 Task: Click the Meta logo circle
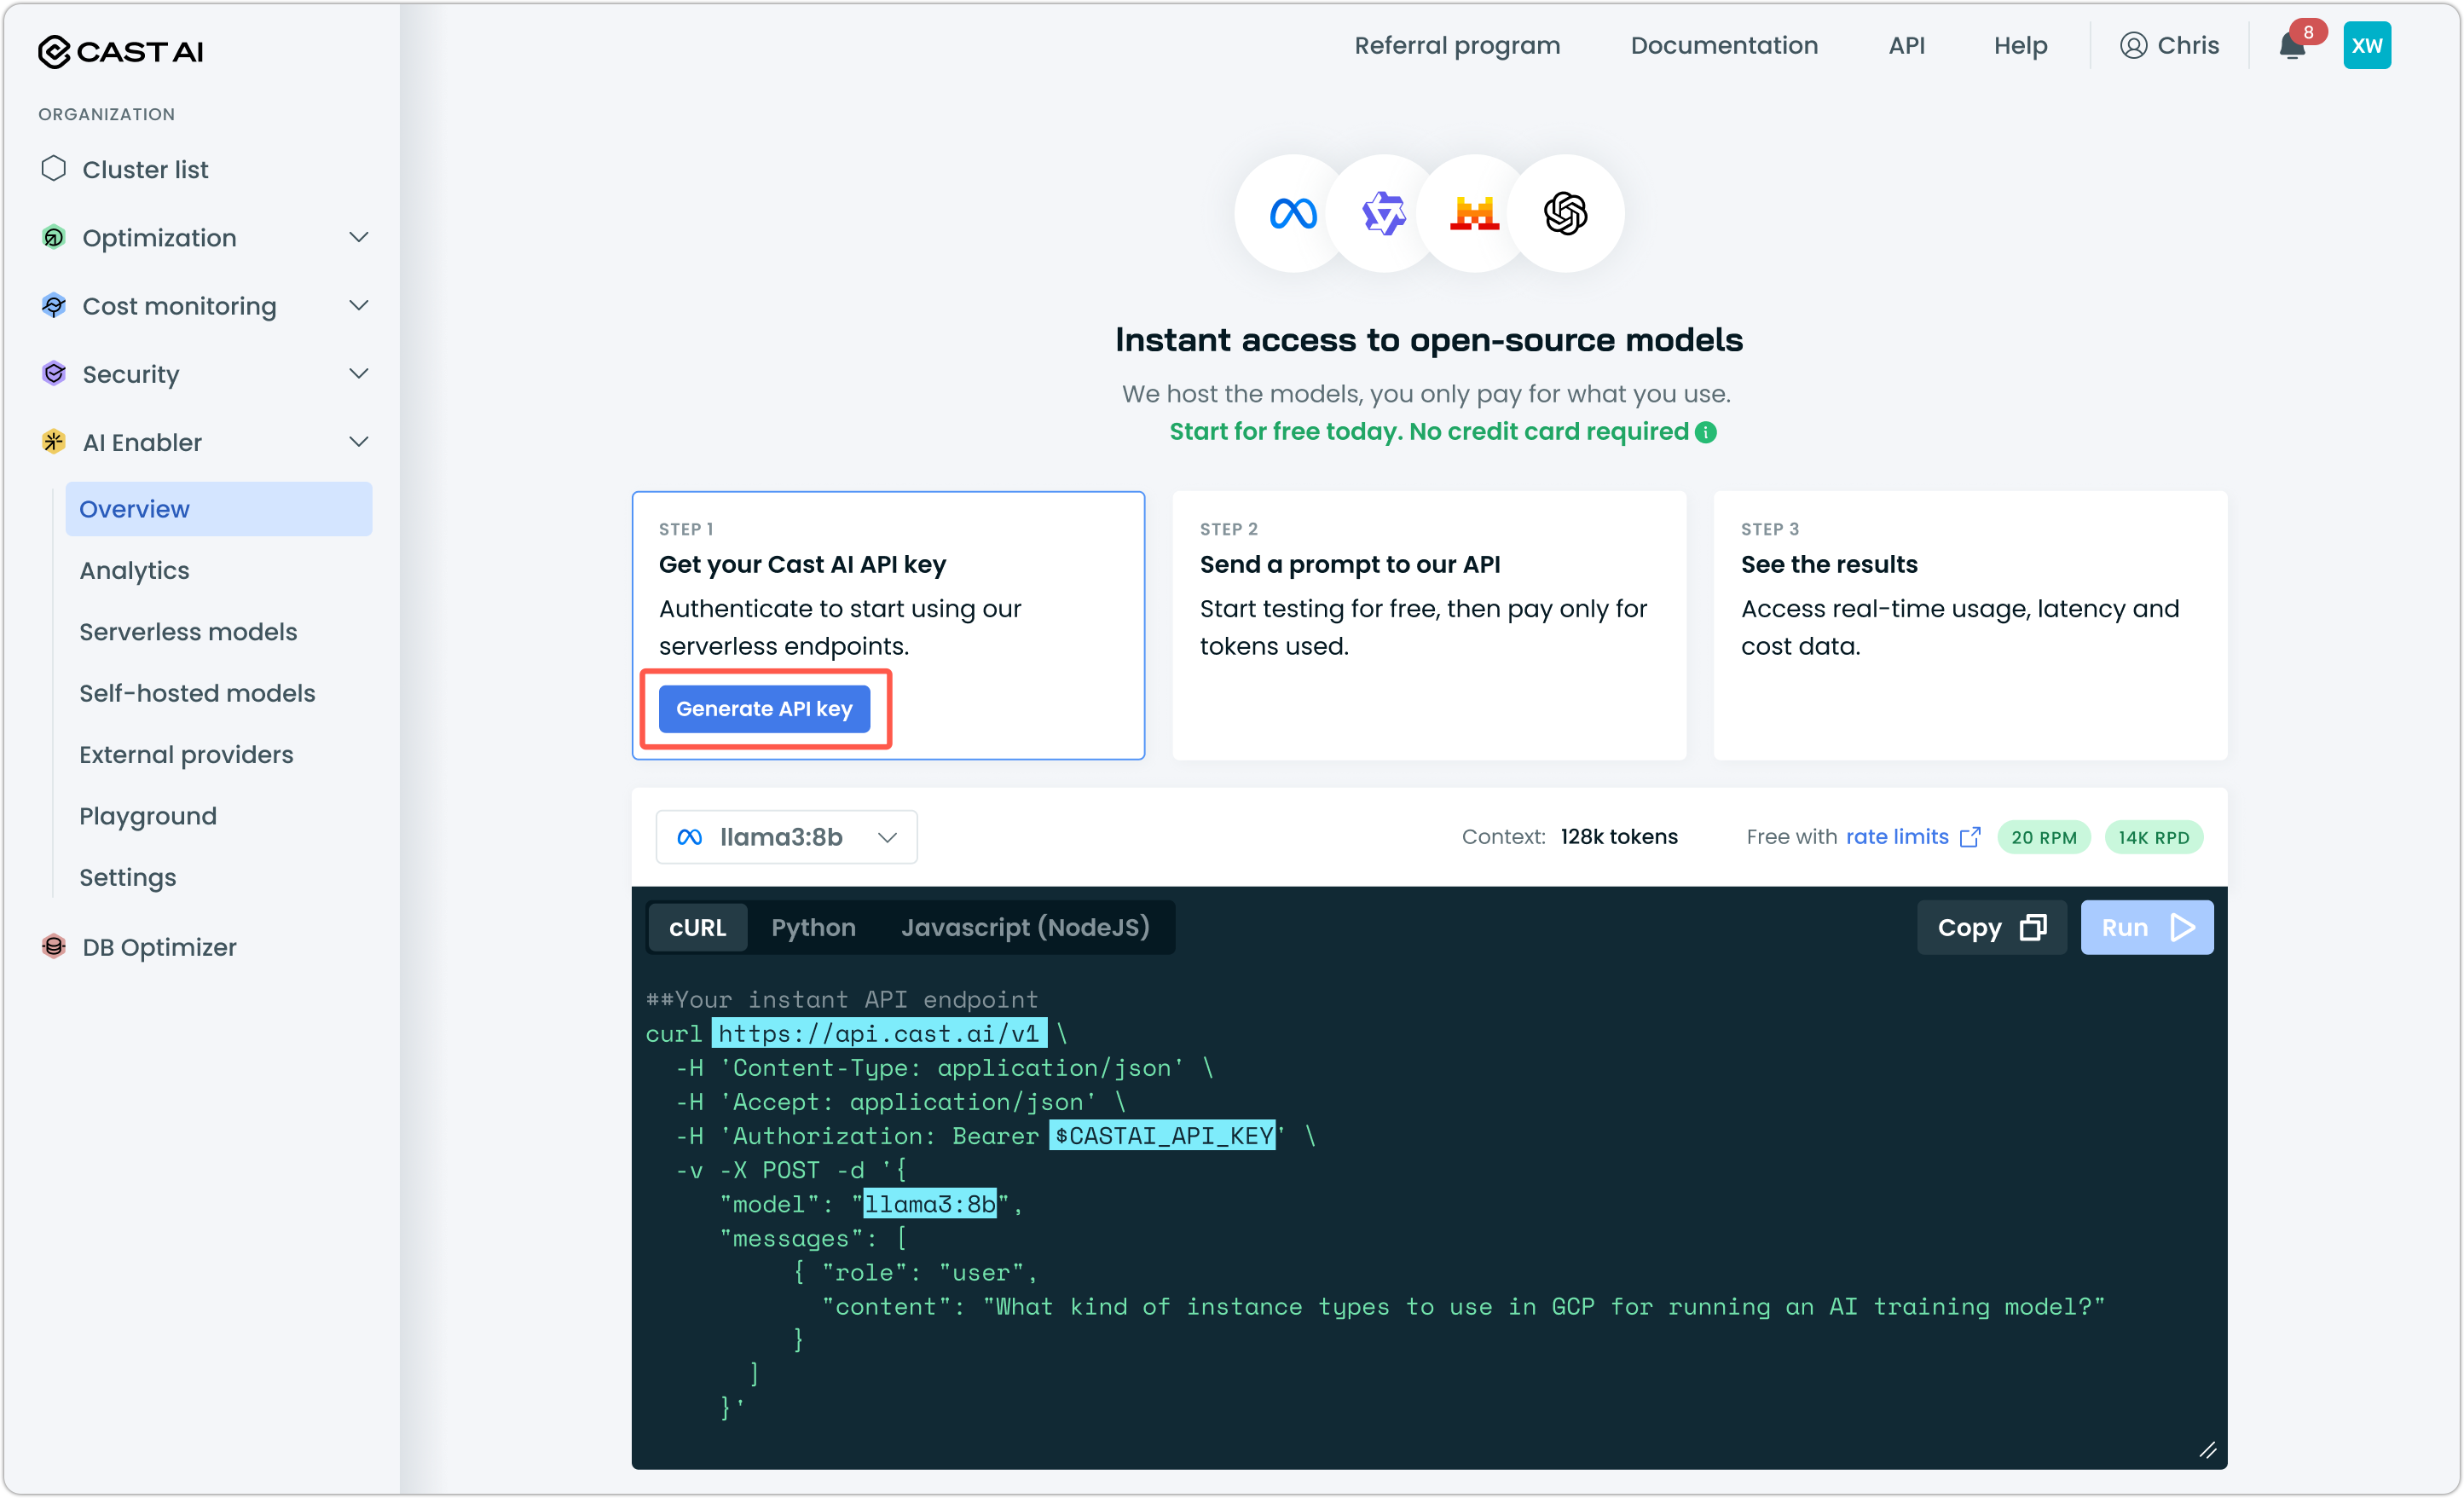1293,213
